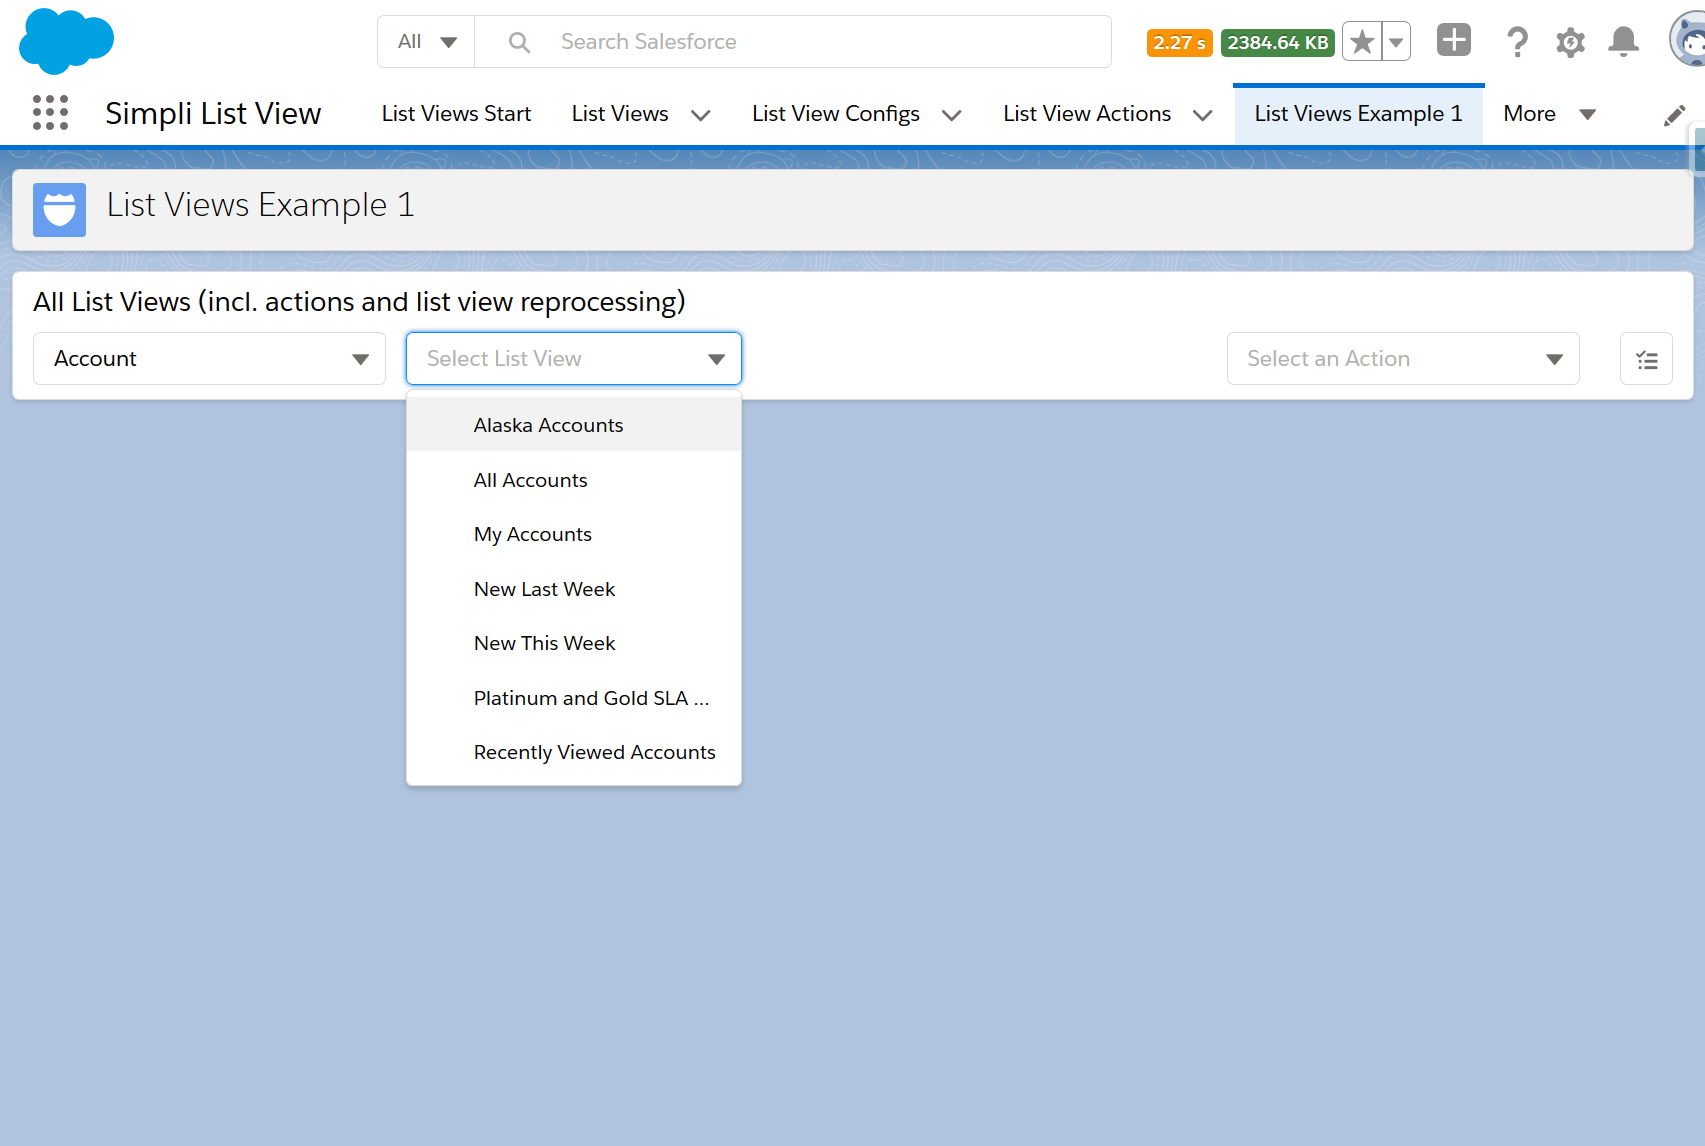Open the Help question mark icon

coord(1516,42)
